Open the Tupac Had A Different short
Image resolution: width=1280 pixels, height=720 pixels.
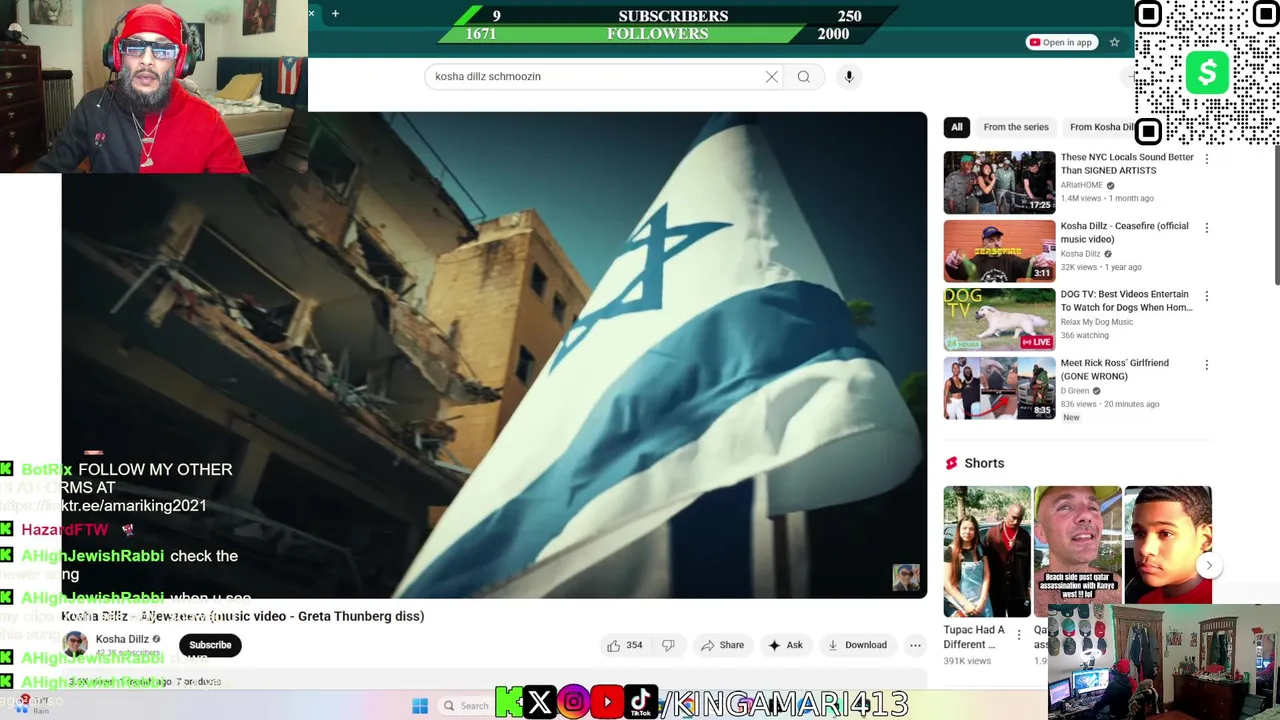pos(987,552)
